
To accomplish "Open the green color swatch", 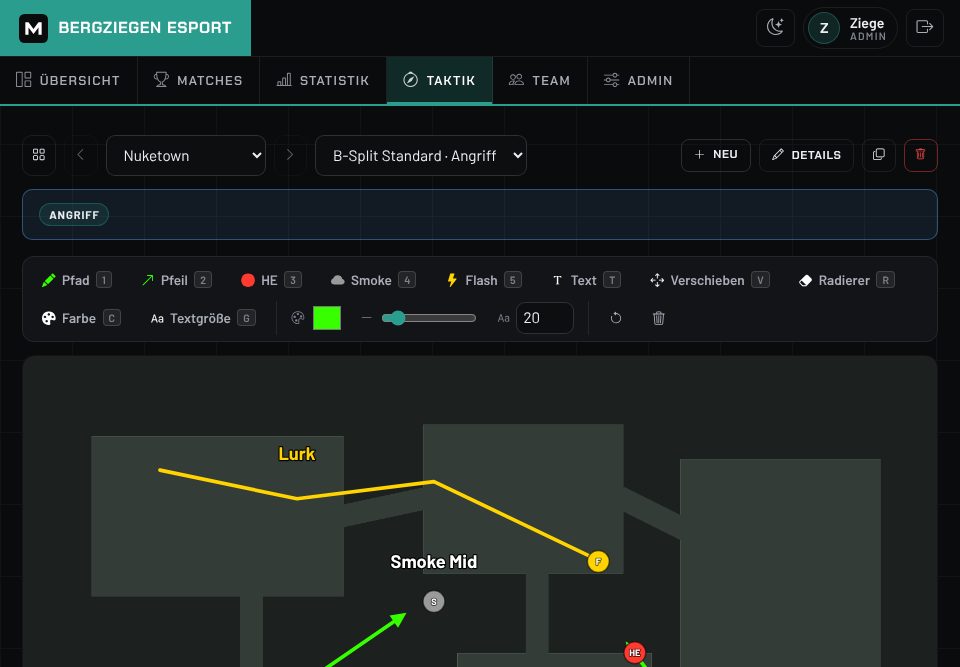I will click(x=327, y=318).
